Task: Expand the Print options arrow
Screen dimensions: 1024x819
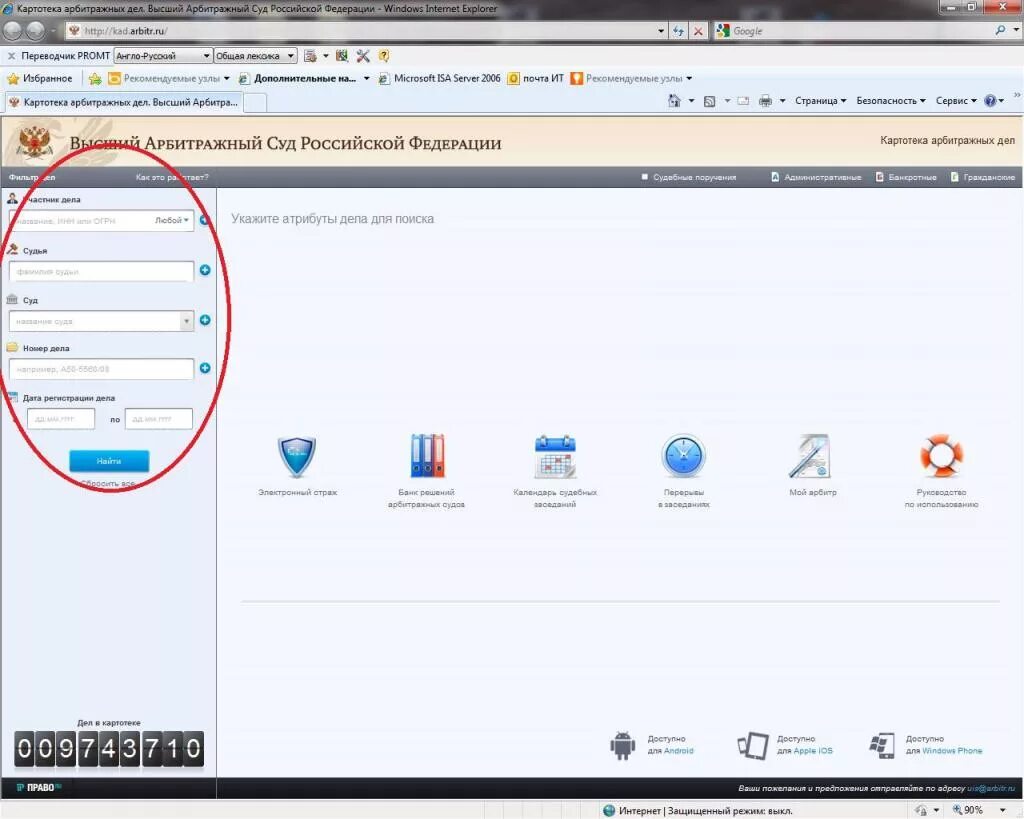Action: click(782, 101)
